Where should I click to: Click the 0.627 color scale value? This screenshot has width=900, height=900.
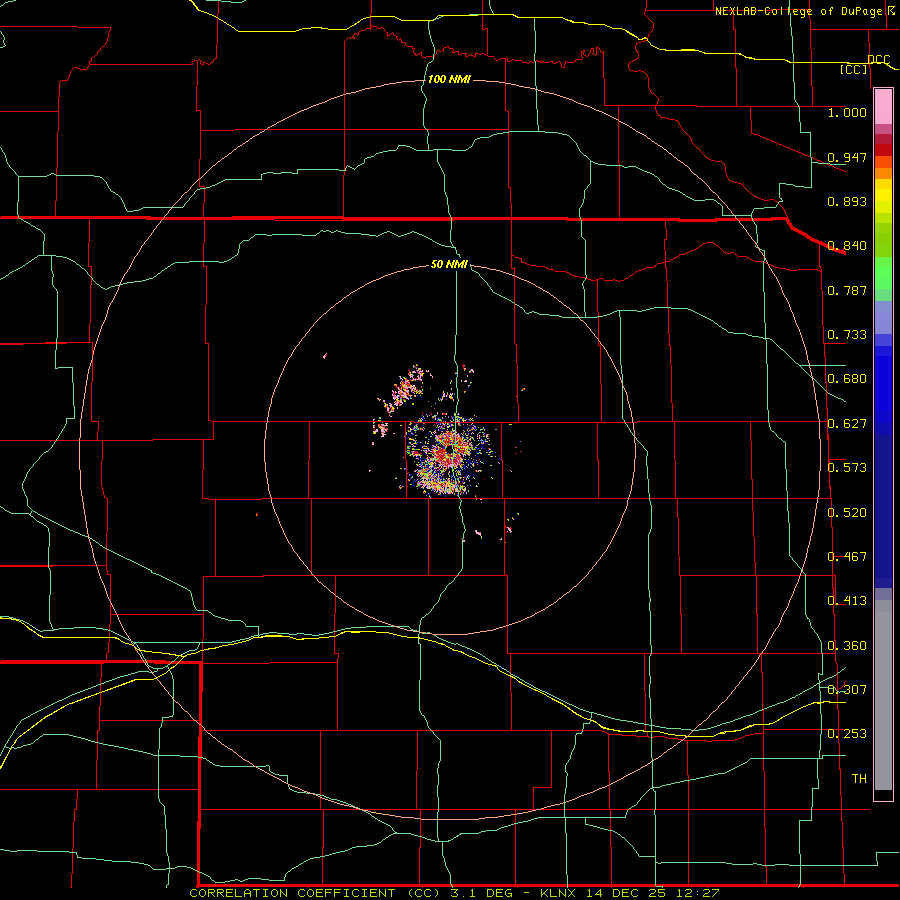coord(847,424)
